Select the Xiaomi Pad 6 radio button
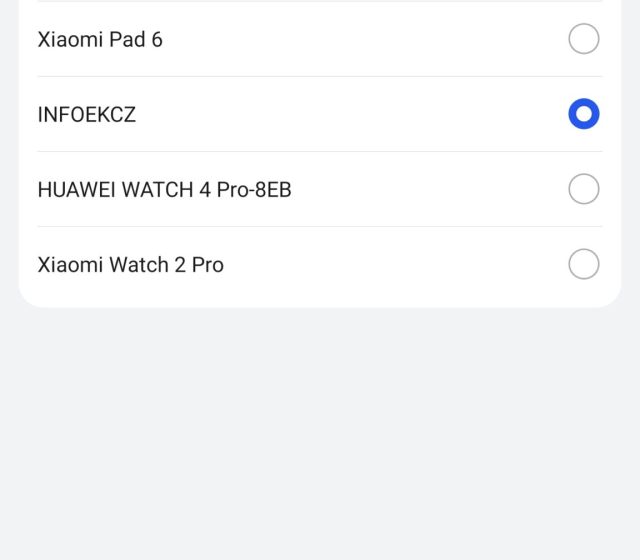Viewport: 640px width, 560px height. pyautogui.click(x=584, y=39)
